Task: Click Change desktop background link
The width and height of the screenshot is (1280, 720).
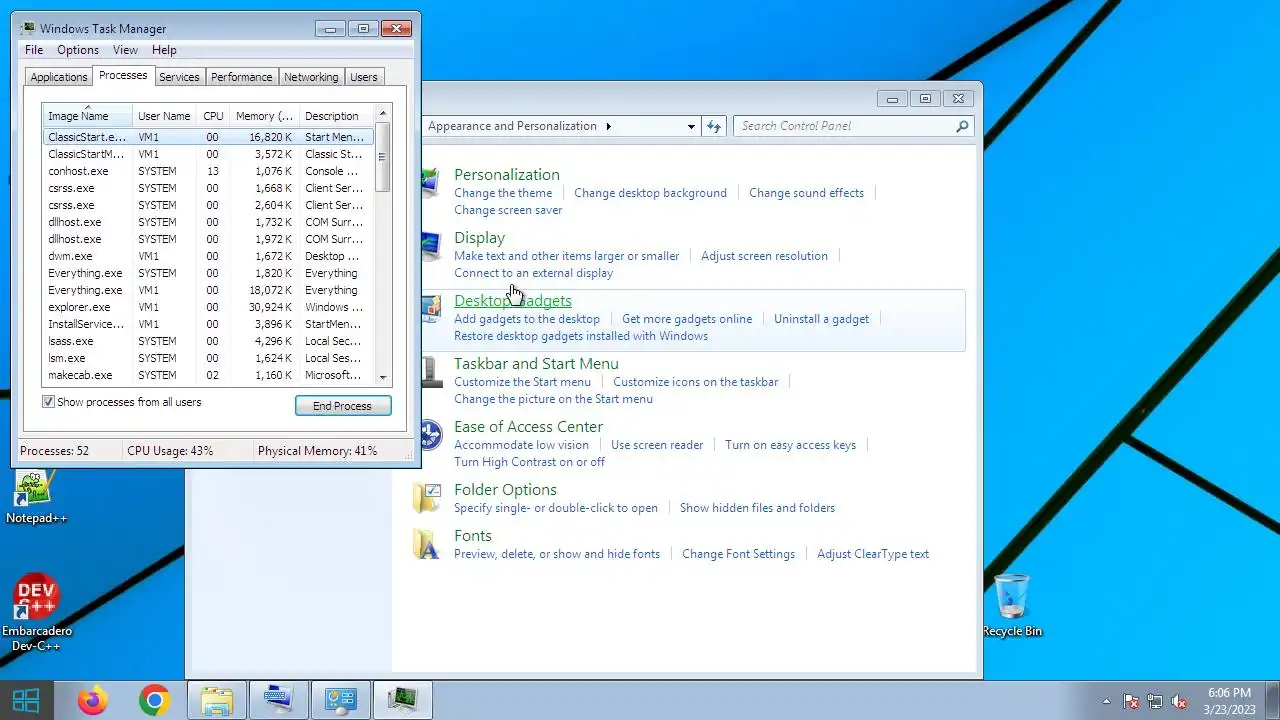Action: tap(650, 193)
